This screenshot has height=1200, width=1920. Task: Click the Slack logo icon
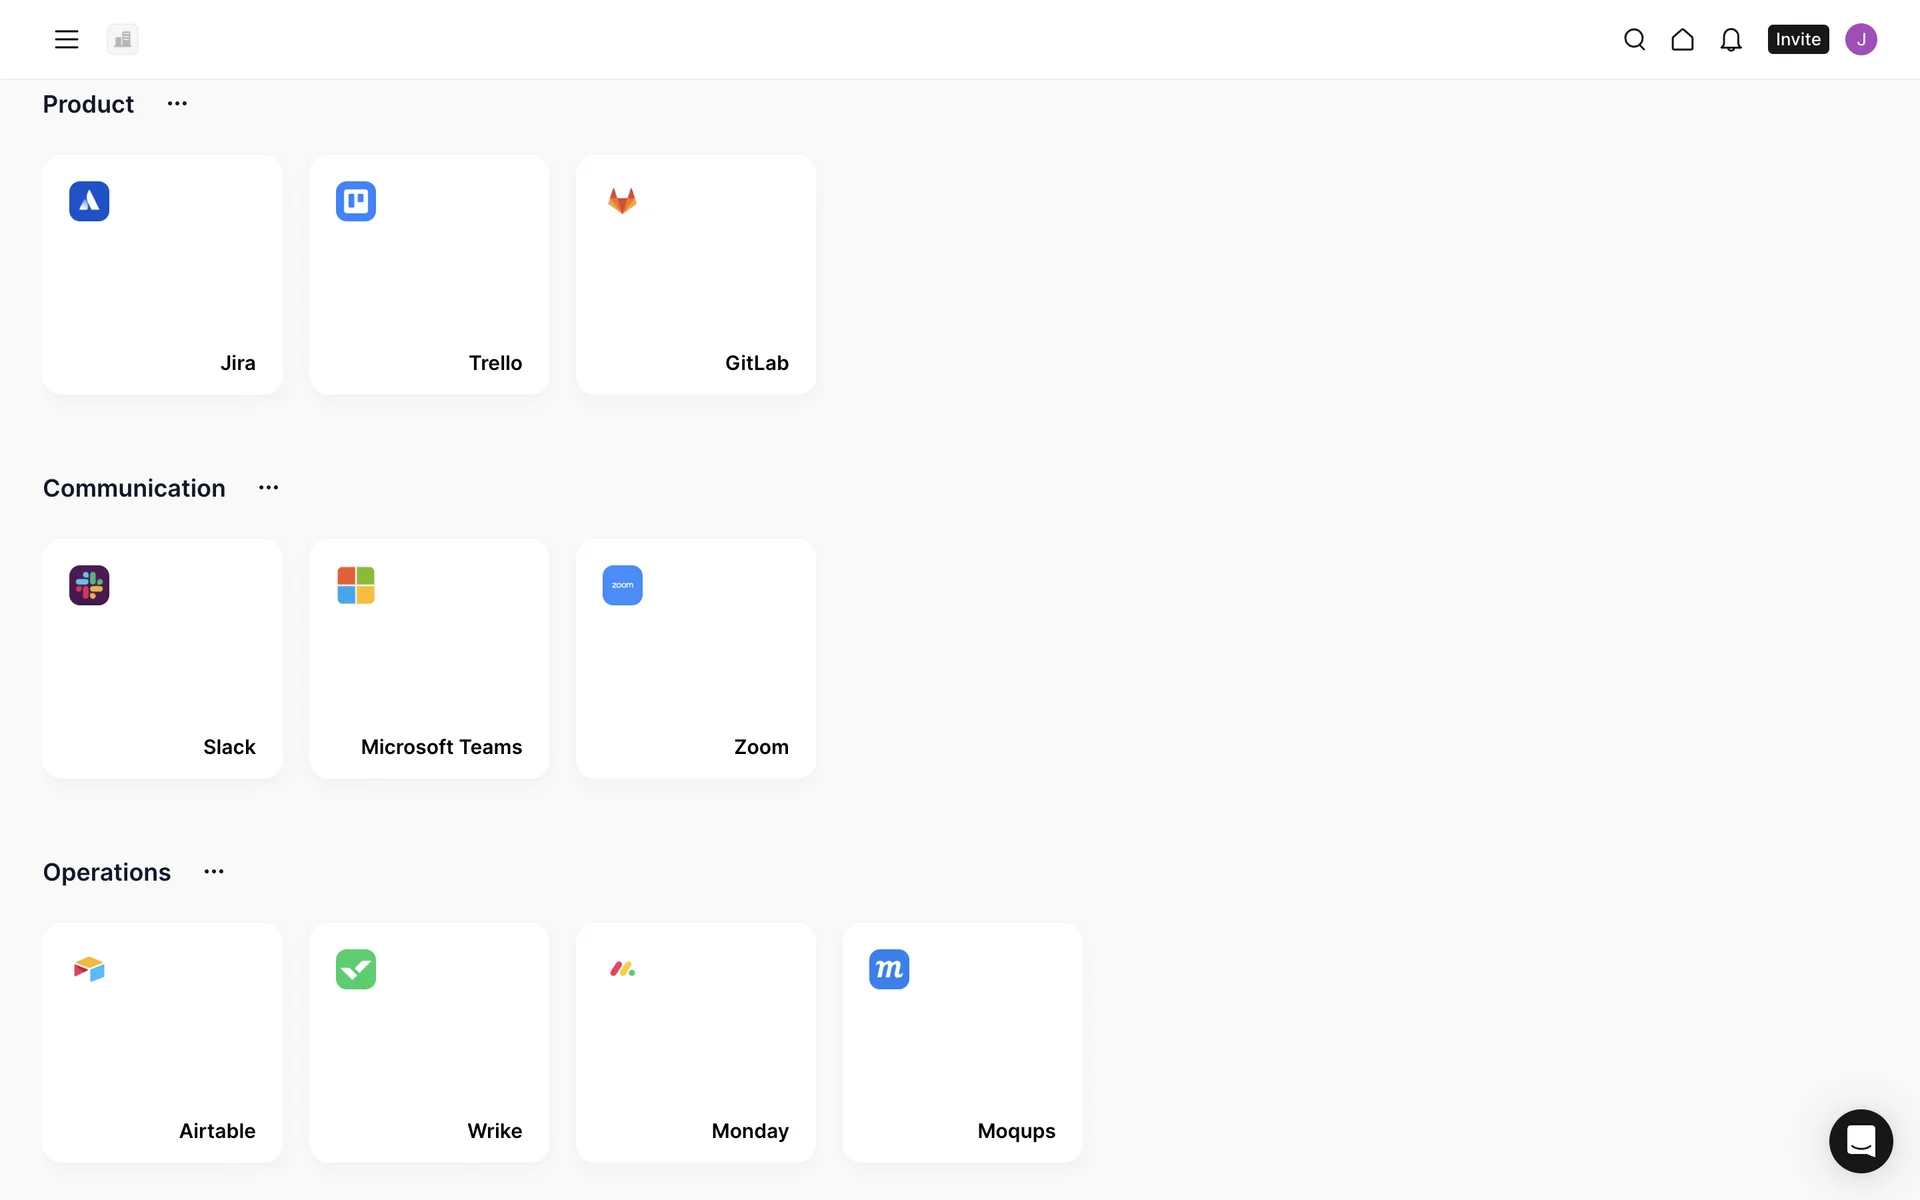[x=89, y=585]
